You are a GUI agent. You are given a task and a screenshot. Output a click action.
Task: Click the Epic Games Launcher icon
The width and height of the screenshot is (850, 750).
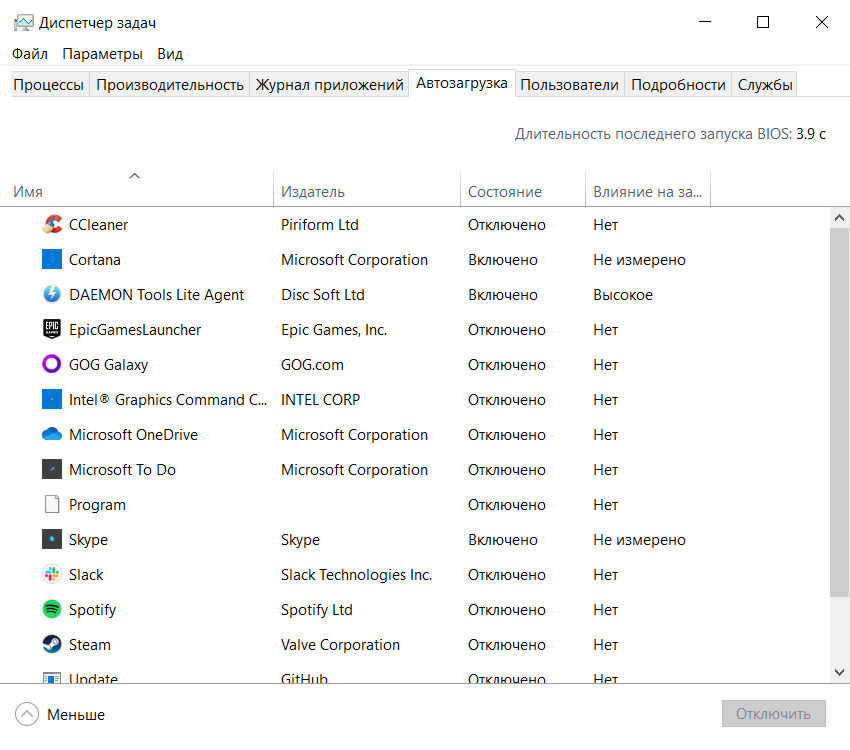pos(52,330)
